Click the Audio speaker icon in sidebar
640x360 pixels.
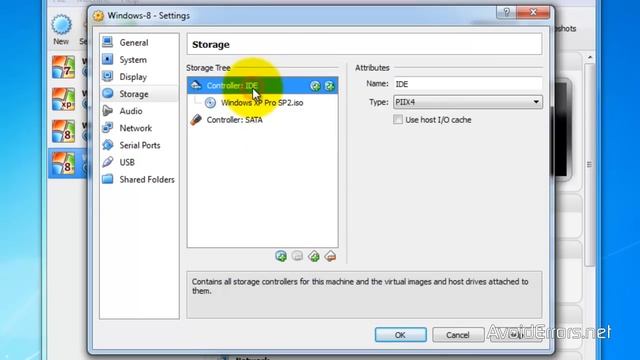[108, 110]
